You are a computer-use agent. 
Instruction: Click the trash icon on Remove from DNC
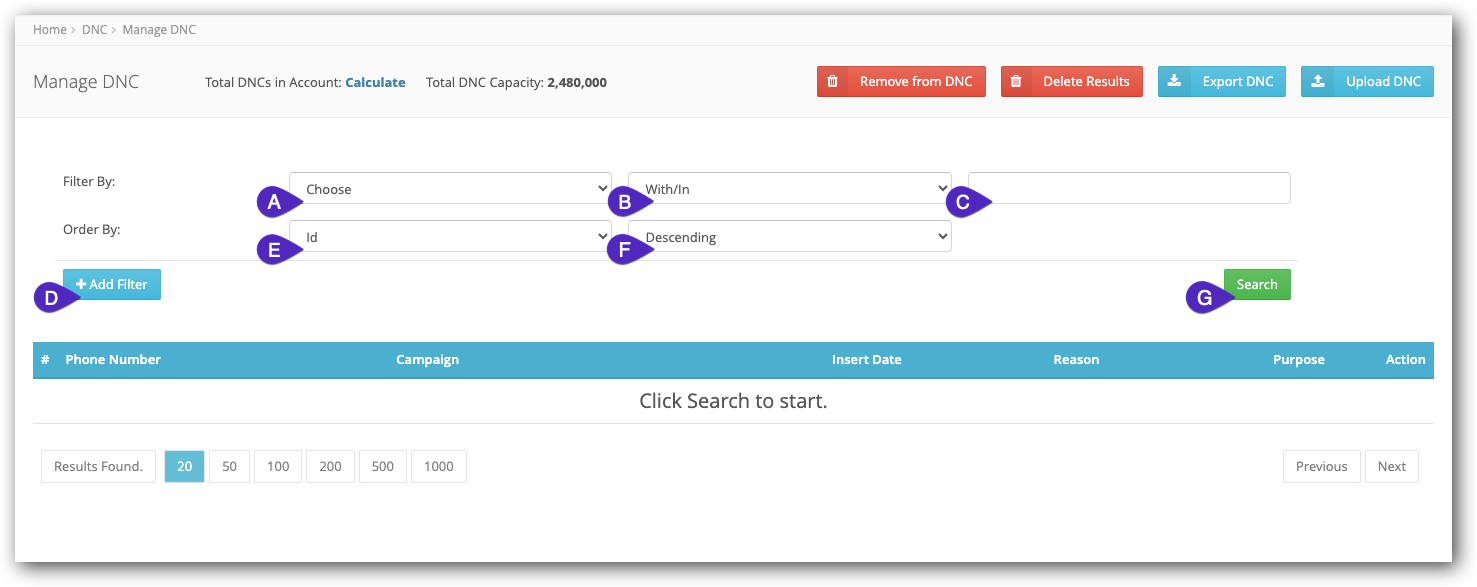point(834,81)
